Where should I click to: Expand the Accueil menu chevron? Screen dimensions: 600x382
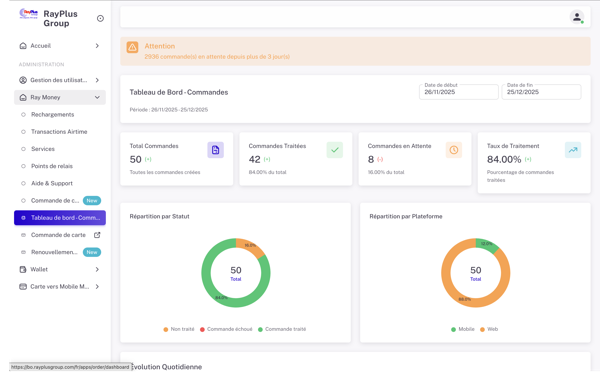tap(97, 46)
